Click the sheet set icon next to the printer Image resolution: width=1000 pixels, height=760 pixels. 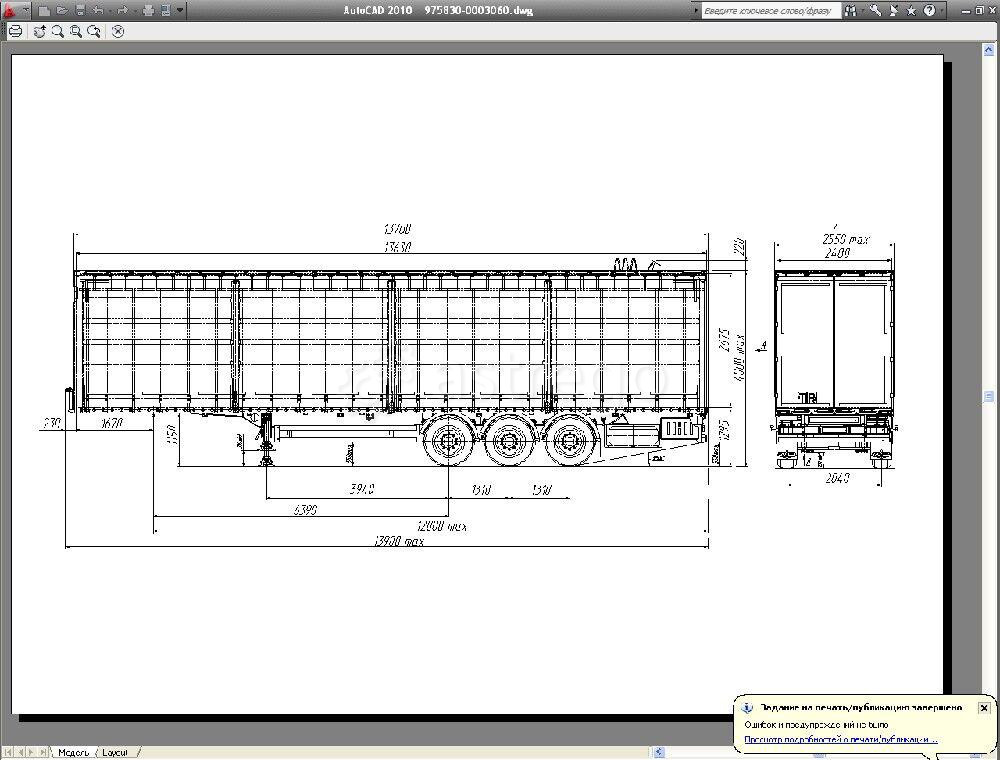165,10
